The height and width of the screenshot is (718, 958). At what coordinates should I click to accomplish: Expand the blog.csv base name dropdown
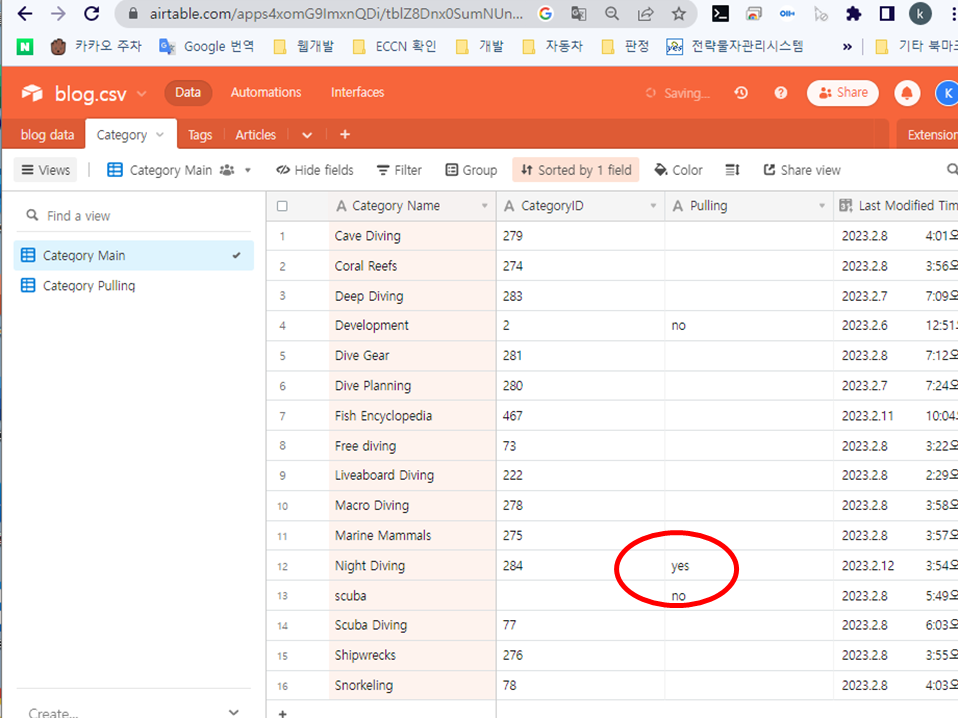pyautogui.click(x=141, y=94)
